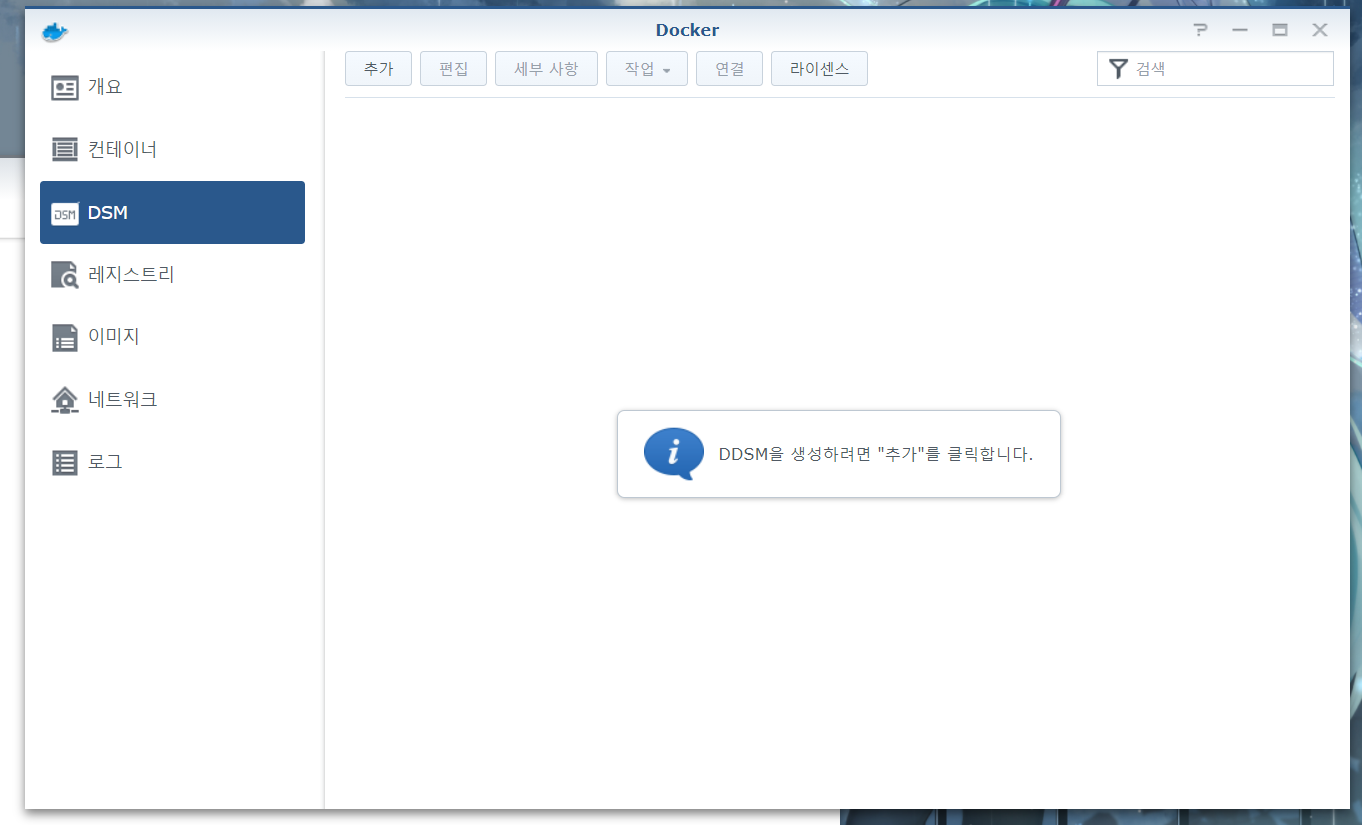Click the 편집 button
This screenshot has width=1362, height=825.
(x=453, y=69)
